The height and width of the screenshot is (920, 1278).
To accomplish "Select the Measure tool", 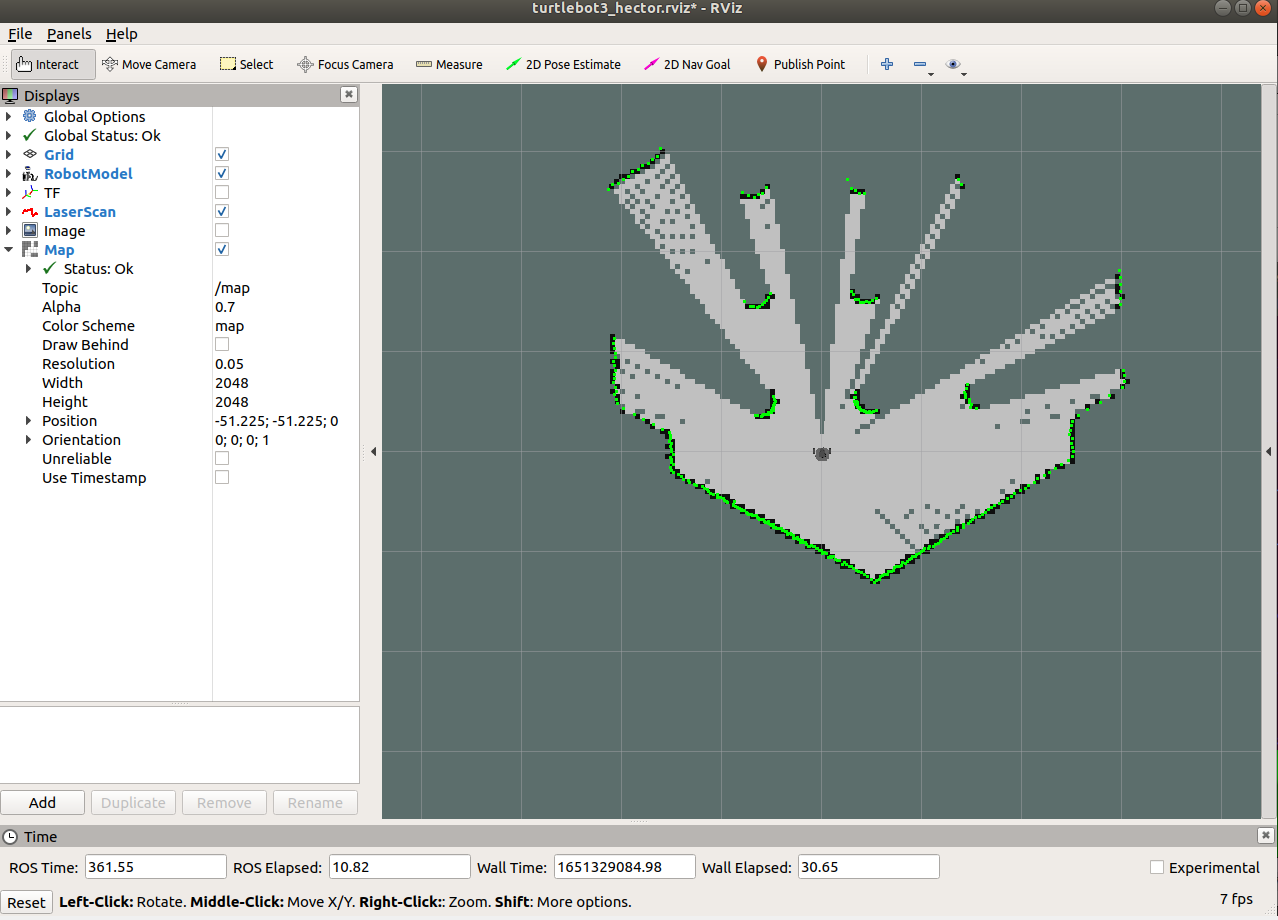I will coord(449,64).
